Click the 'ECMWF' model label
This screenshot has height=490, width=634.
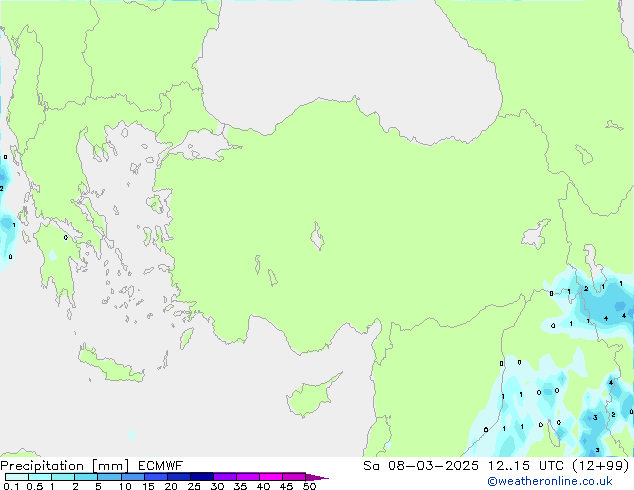(x=161, y=466)
